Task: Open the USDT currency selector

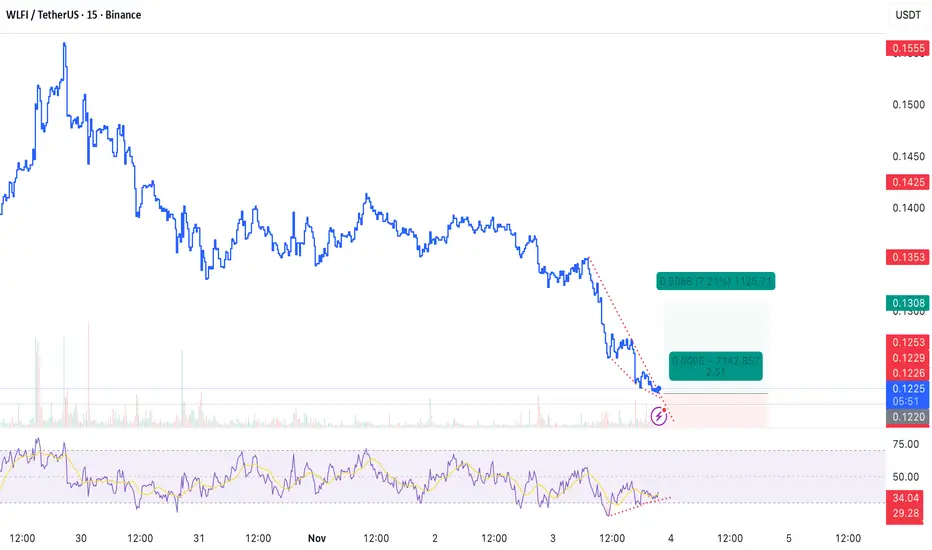Action: [908, 15]
